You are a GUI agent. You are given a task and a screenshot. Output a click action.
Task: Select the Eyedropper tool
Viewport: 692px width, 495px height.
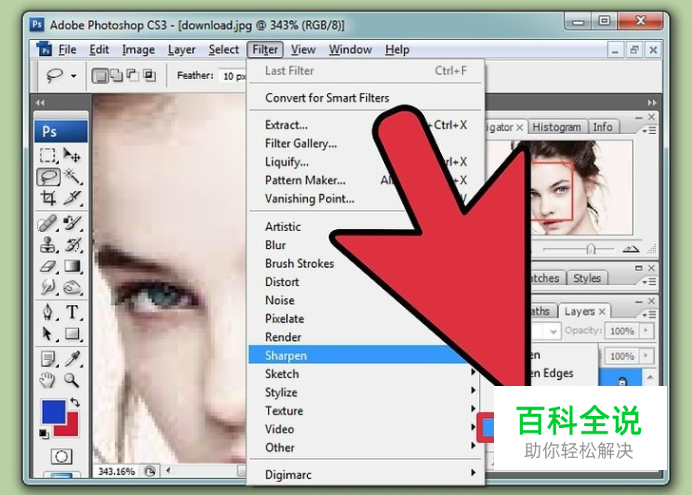pos(72,359)
